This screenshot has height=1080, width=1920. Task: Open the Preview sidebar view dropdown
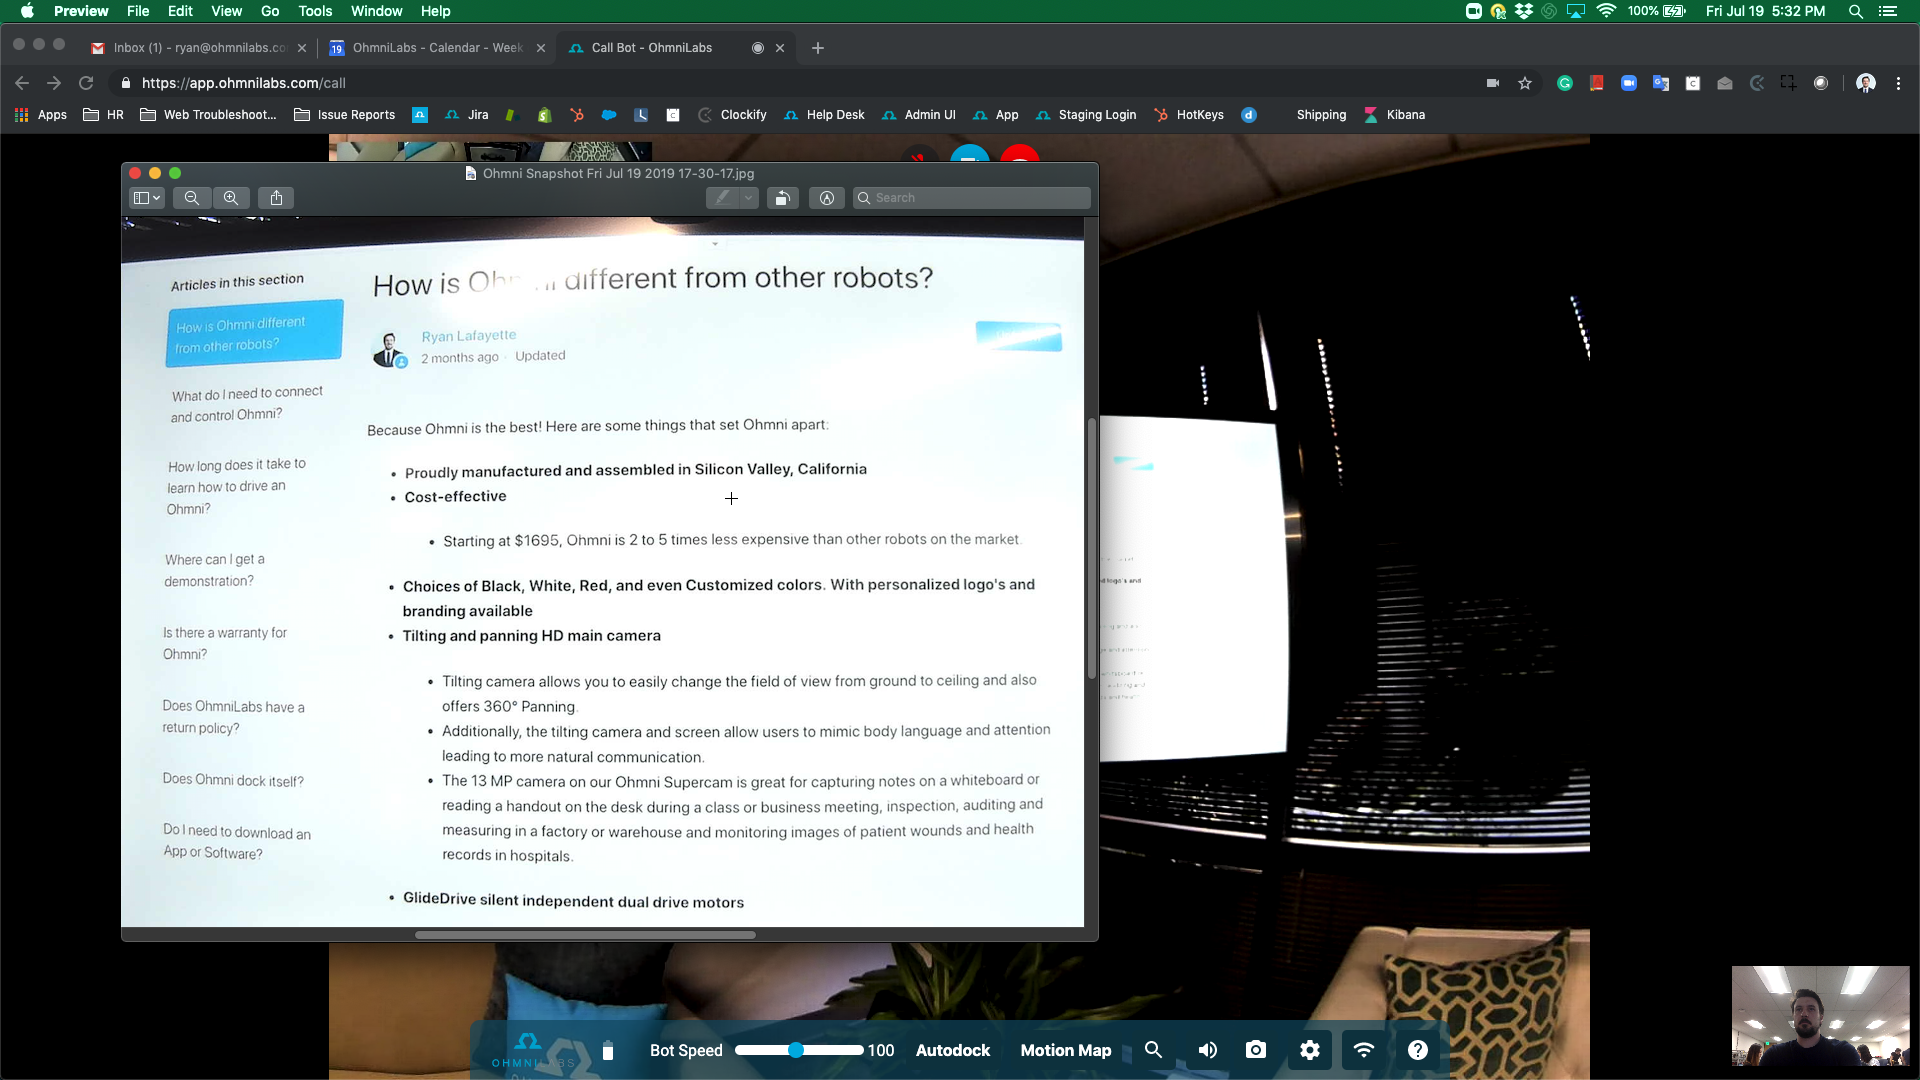[x=147, y=198]
